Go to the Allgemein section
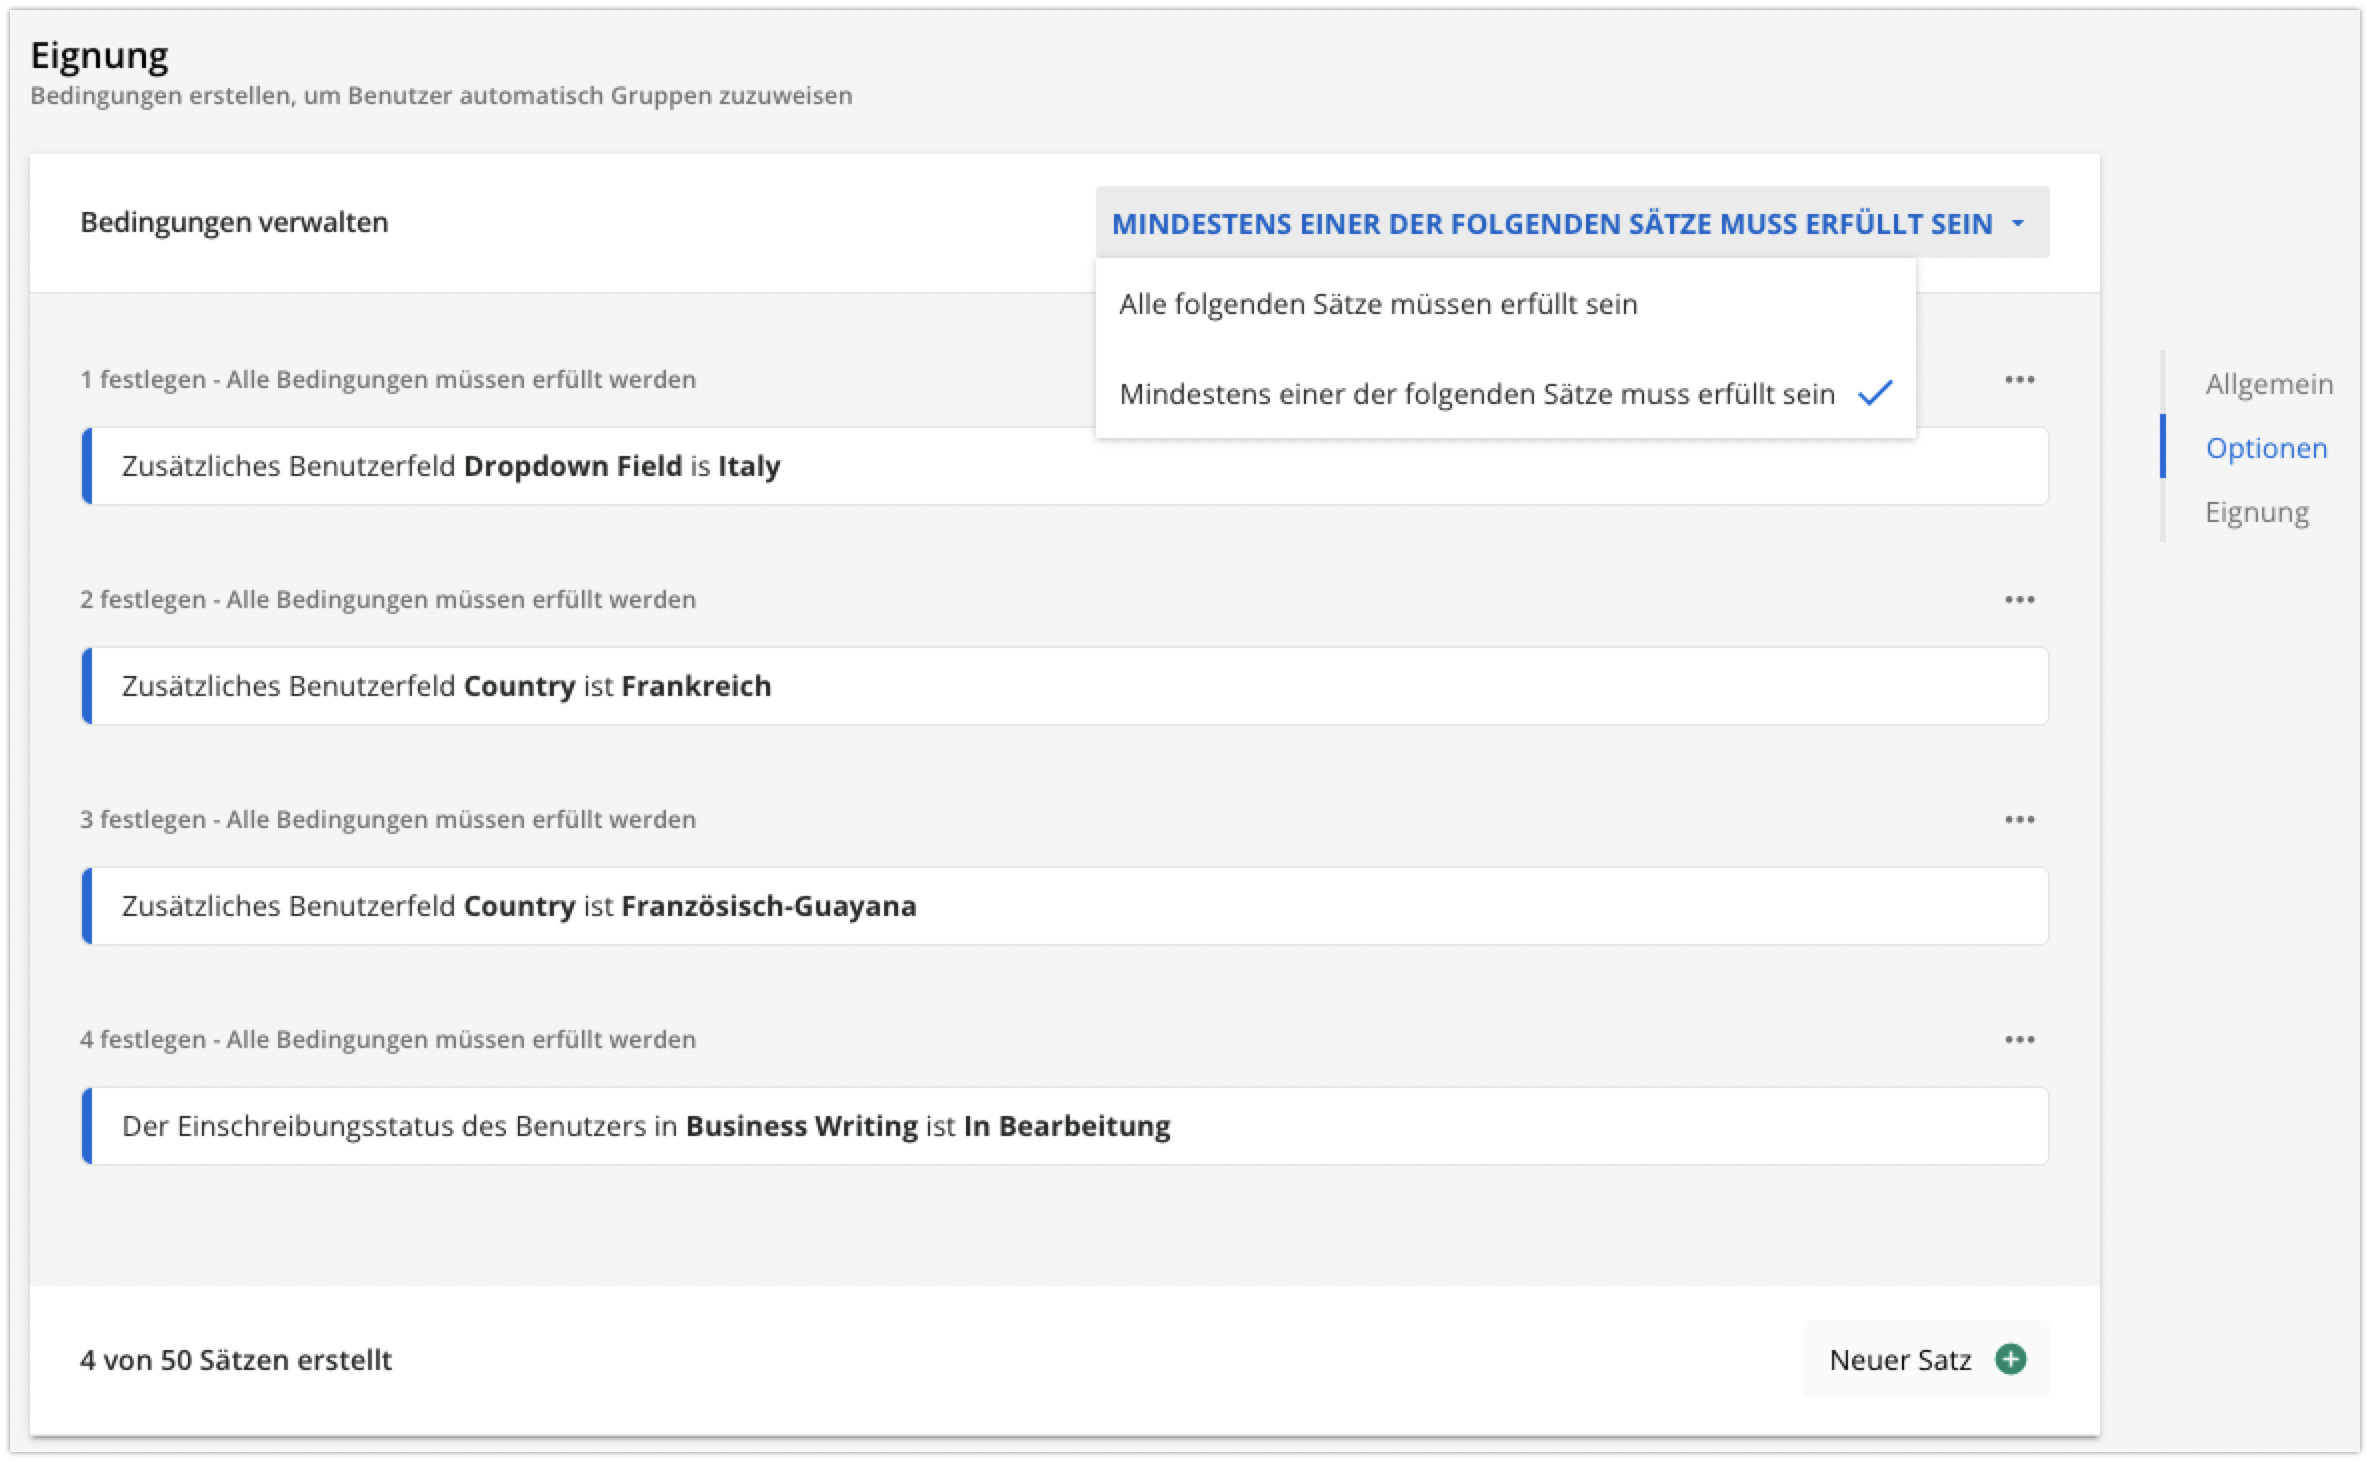The width and height of the screenshot is (2370, 1462). pos(2268,384)
